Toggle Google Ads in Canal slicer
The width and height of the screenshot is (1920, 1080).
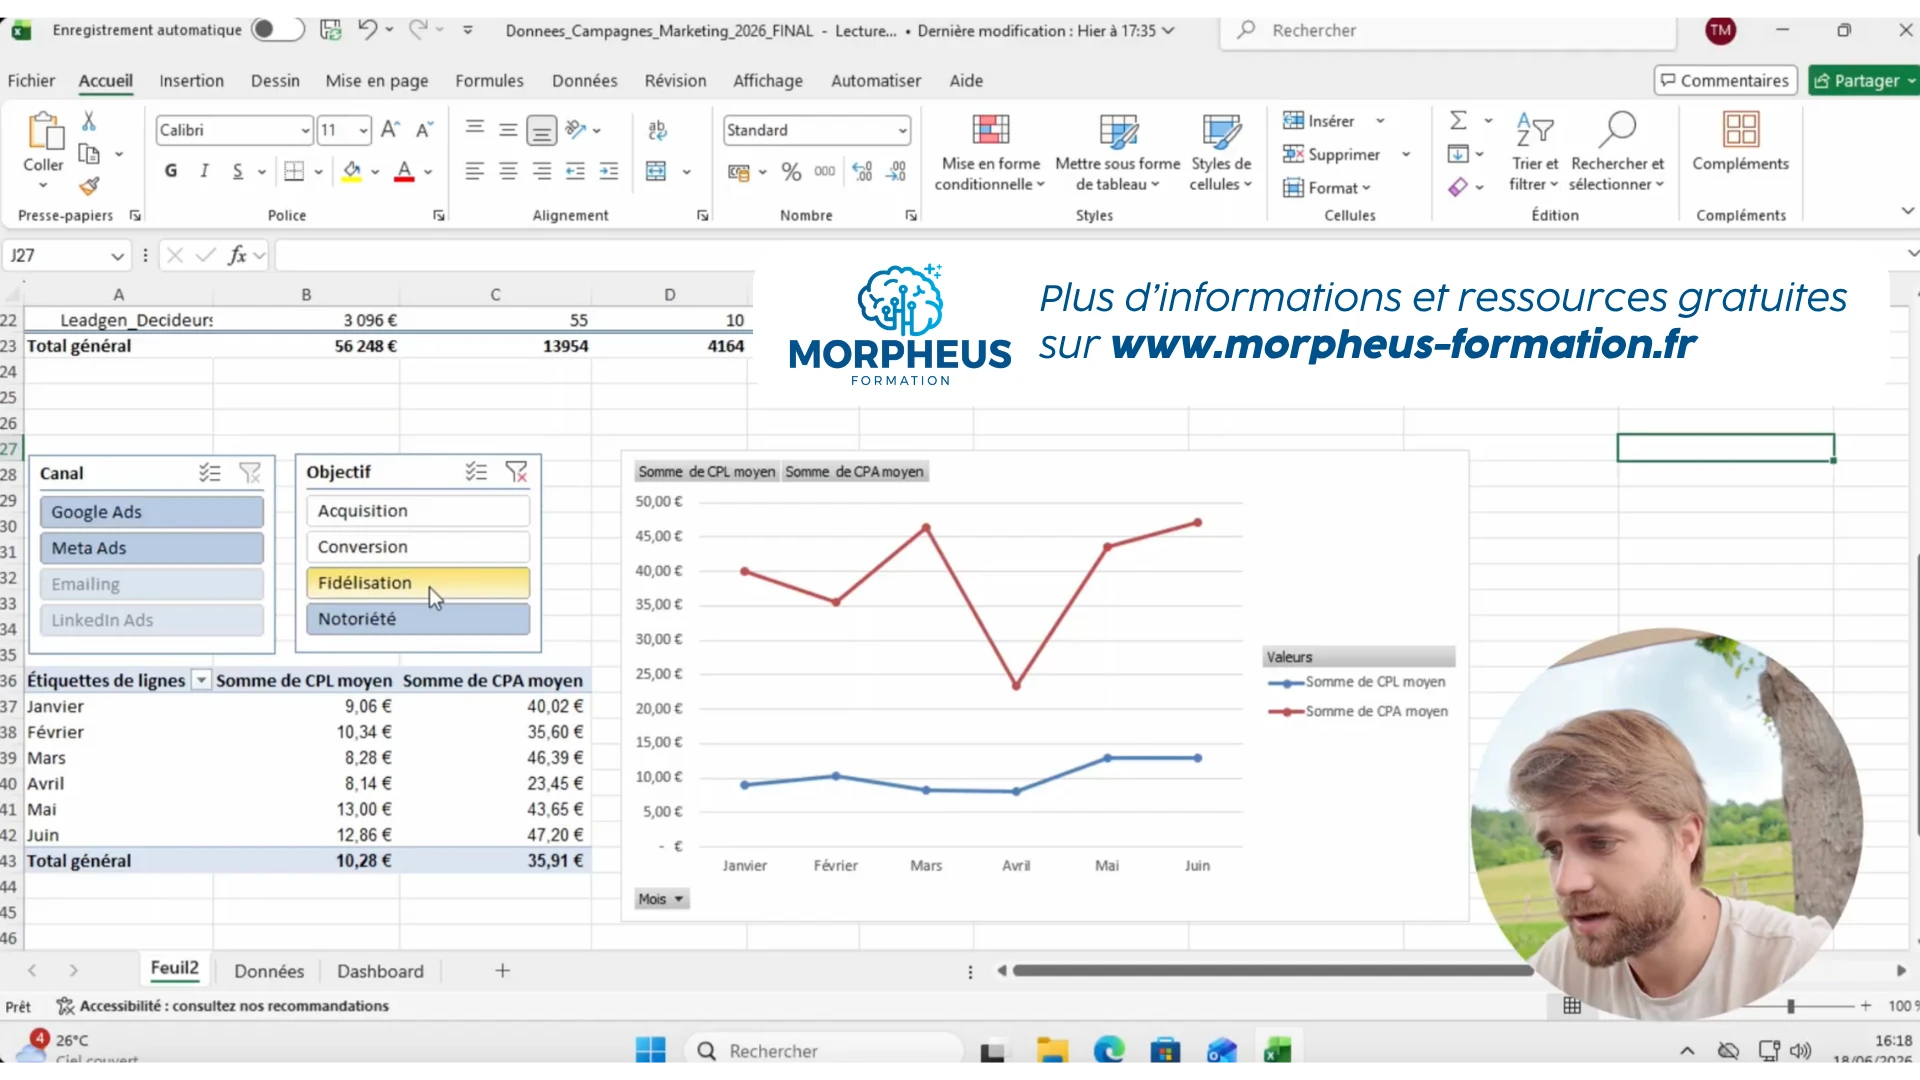[x=152, y=512]
